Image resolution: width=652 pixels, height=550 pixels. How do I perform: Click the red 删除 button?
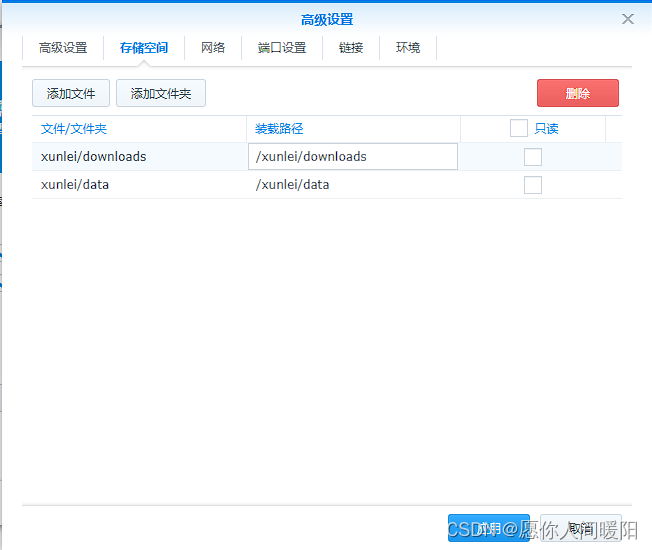(578, 93)
